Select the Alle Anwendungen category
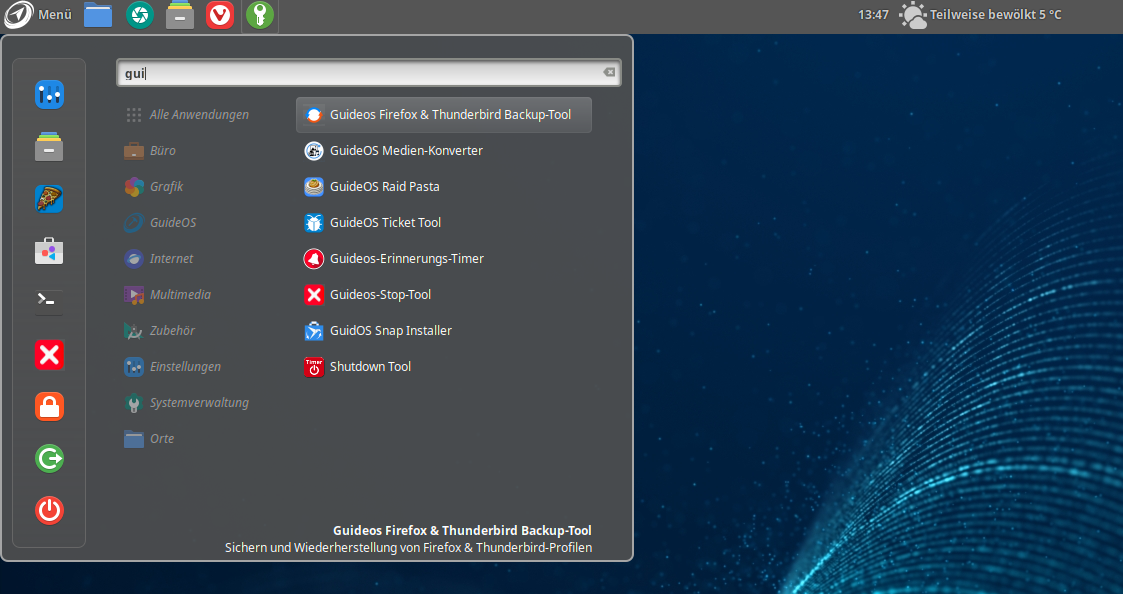1123x594 pixels. tap(187, 115)
